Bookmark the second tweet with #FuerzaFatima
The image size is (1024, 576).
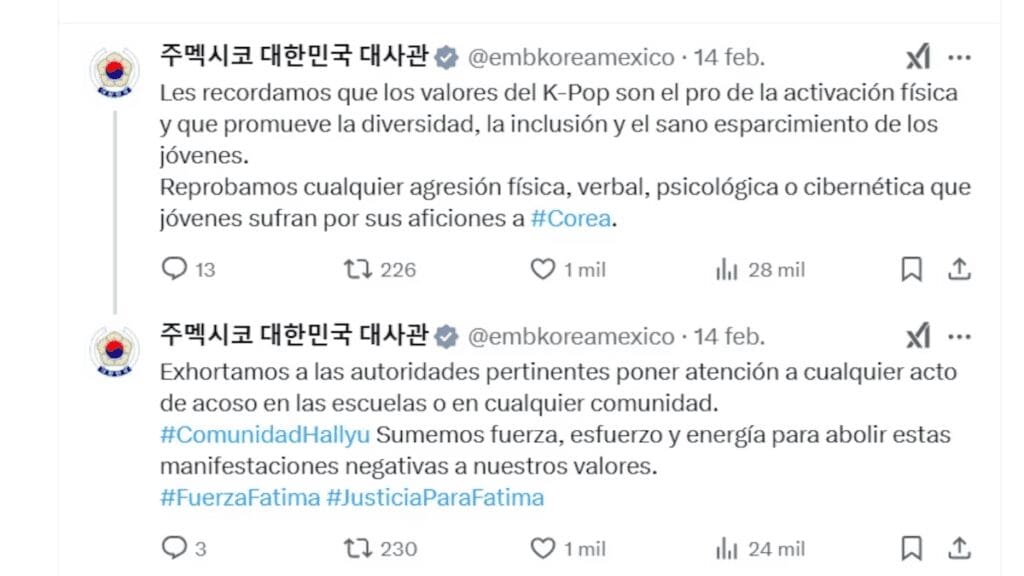[911, 548]
